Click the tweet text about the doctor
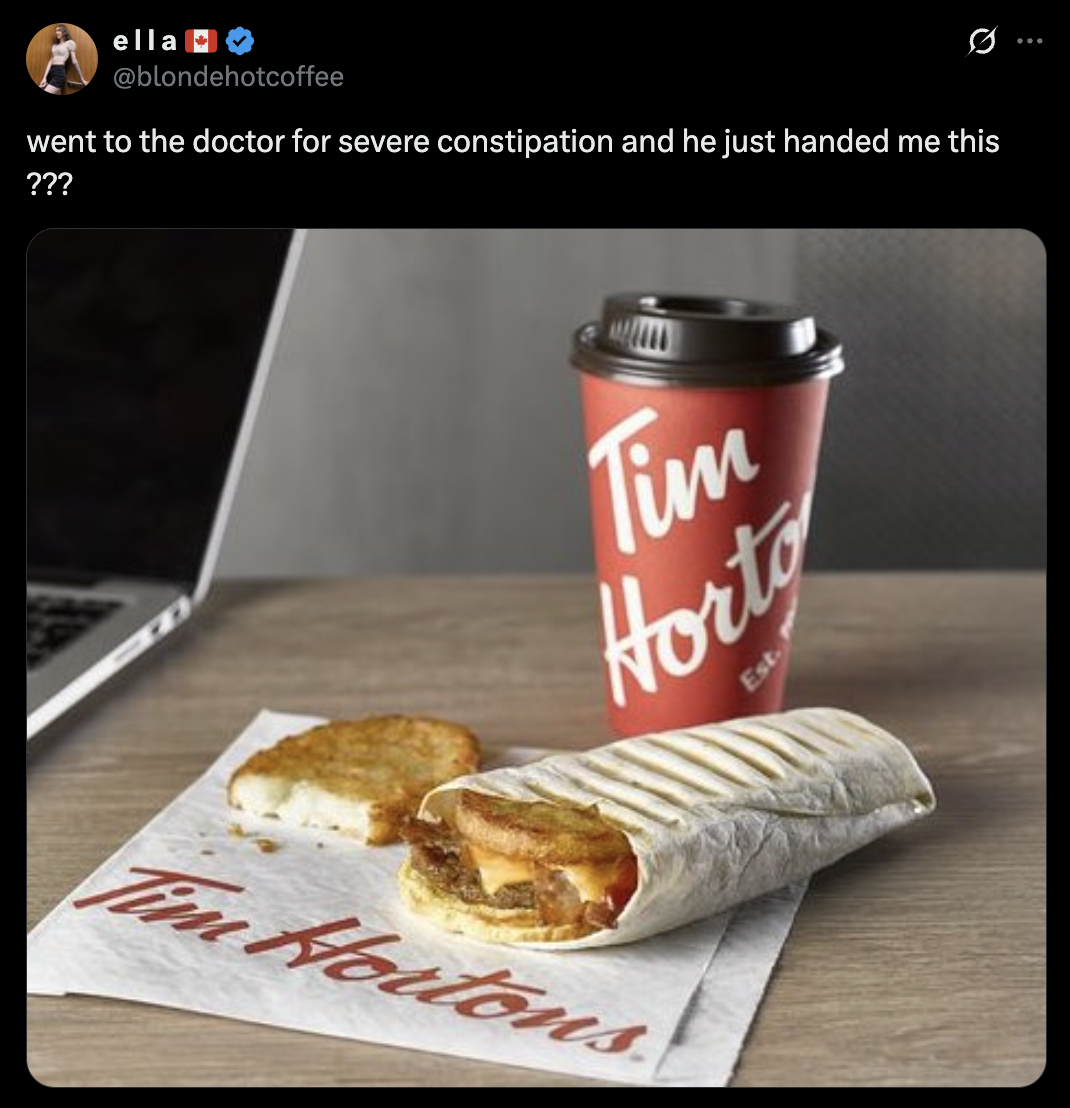The width and height of the screenshot is (1070, 1108). (513, 141)
